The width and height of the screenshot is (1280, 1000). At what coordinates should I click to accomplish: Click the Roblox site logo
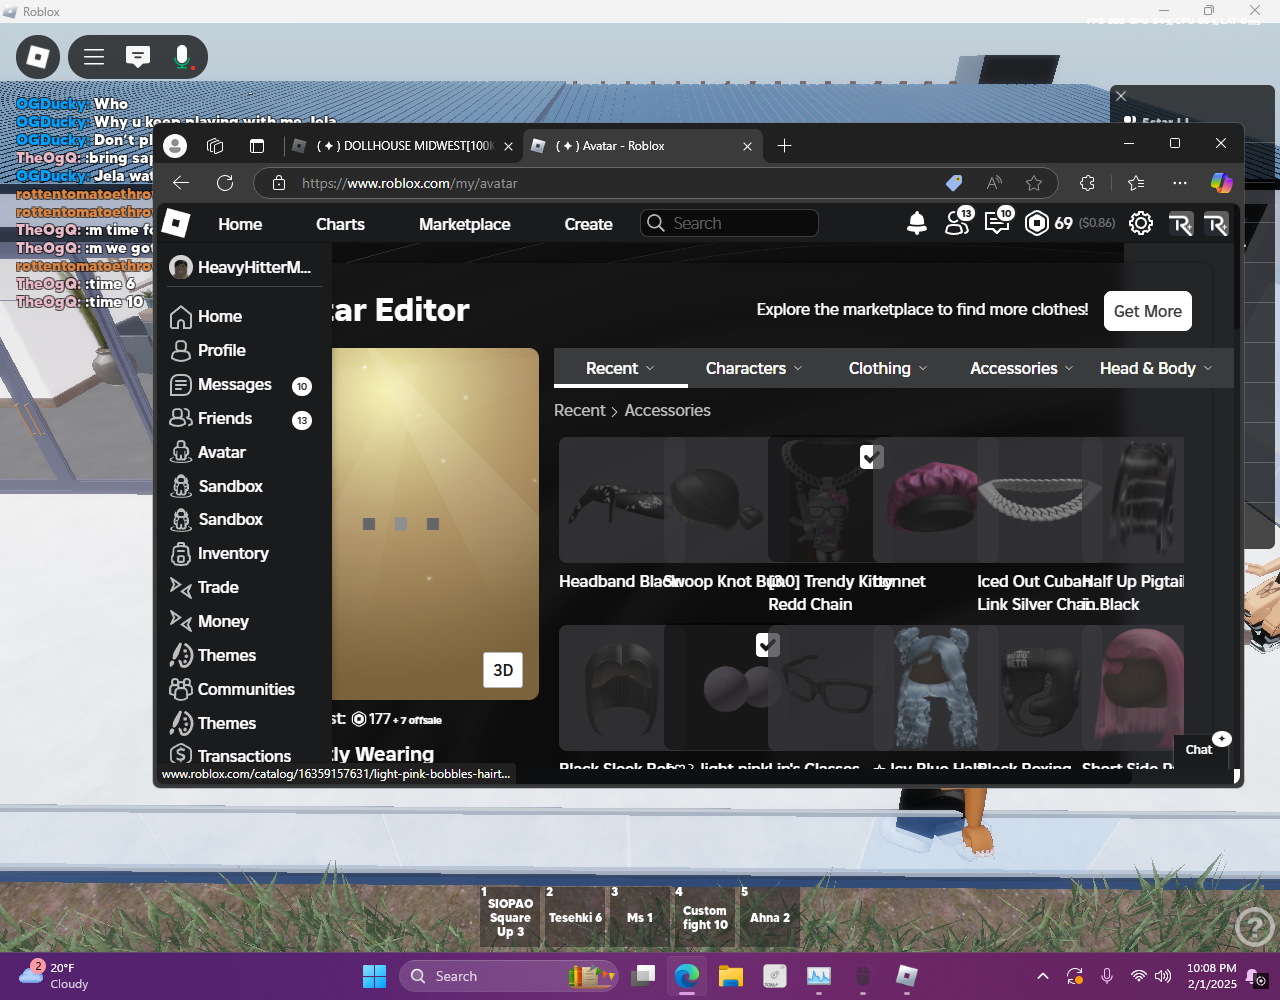click(176, 223)
